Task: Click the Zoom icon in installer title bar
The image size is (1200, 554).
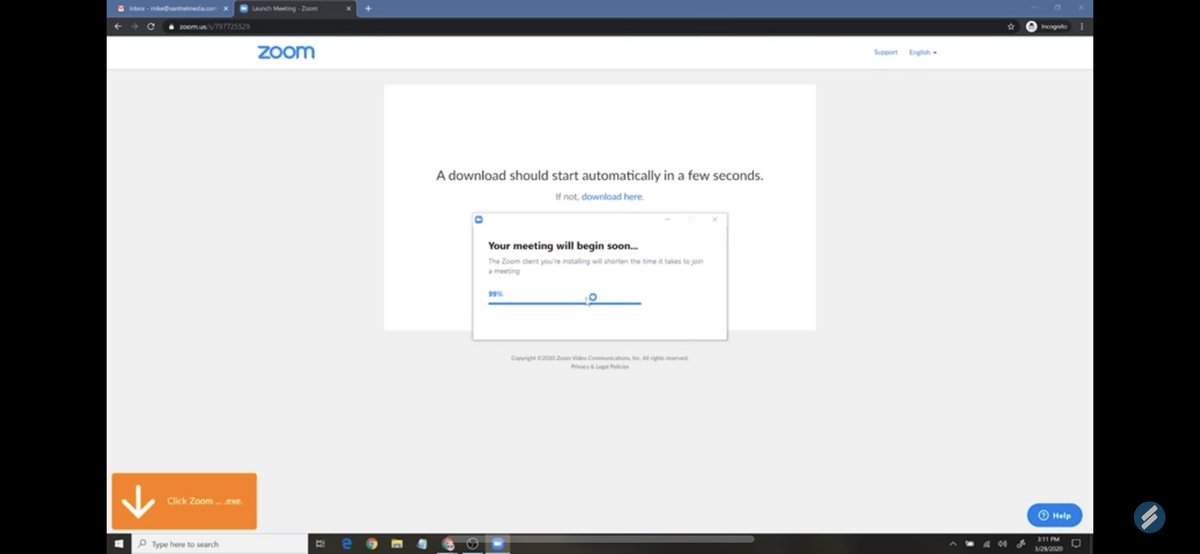Action: tap(479, 219)
